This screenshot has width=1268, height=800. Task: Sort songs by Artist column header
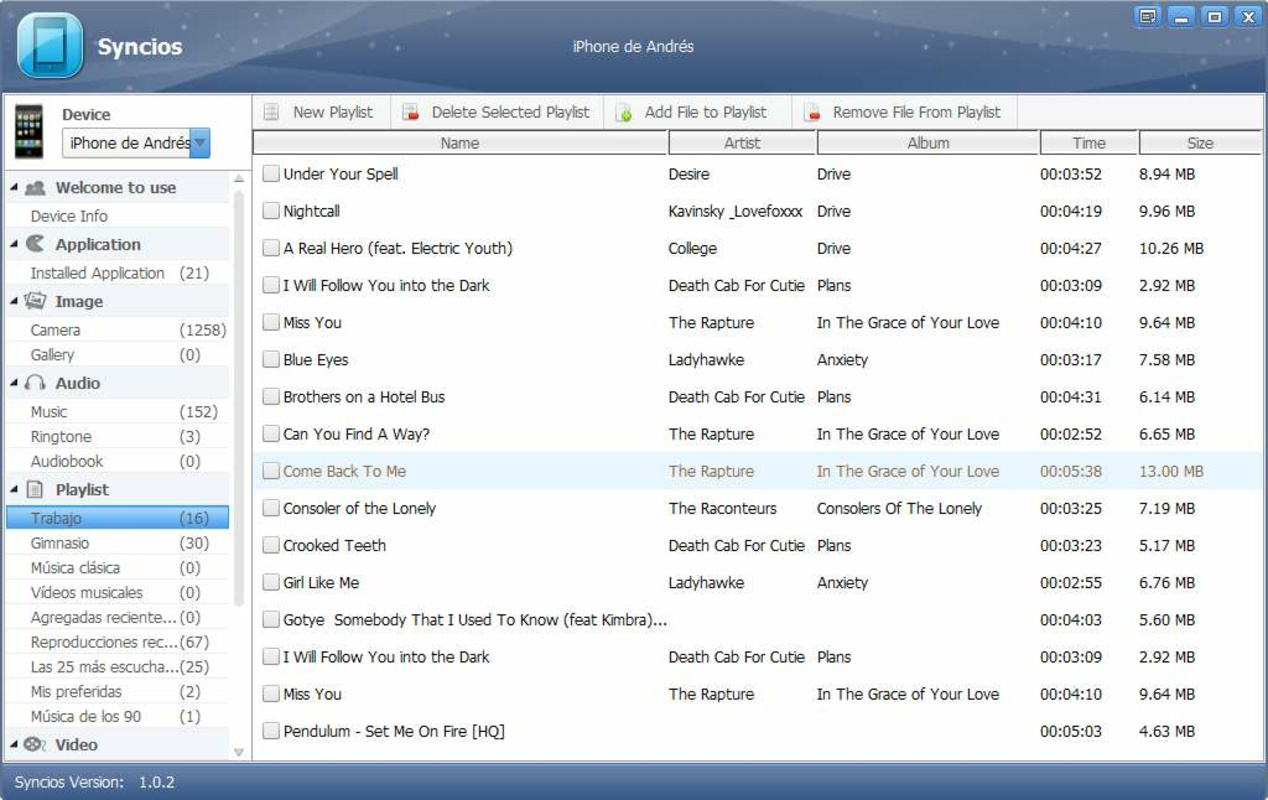[742, 143]
